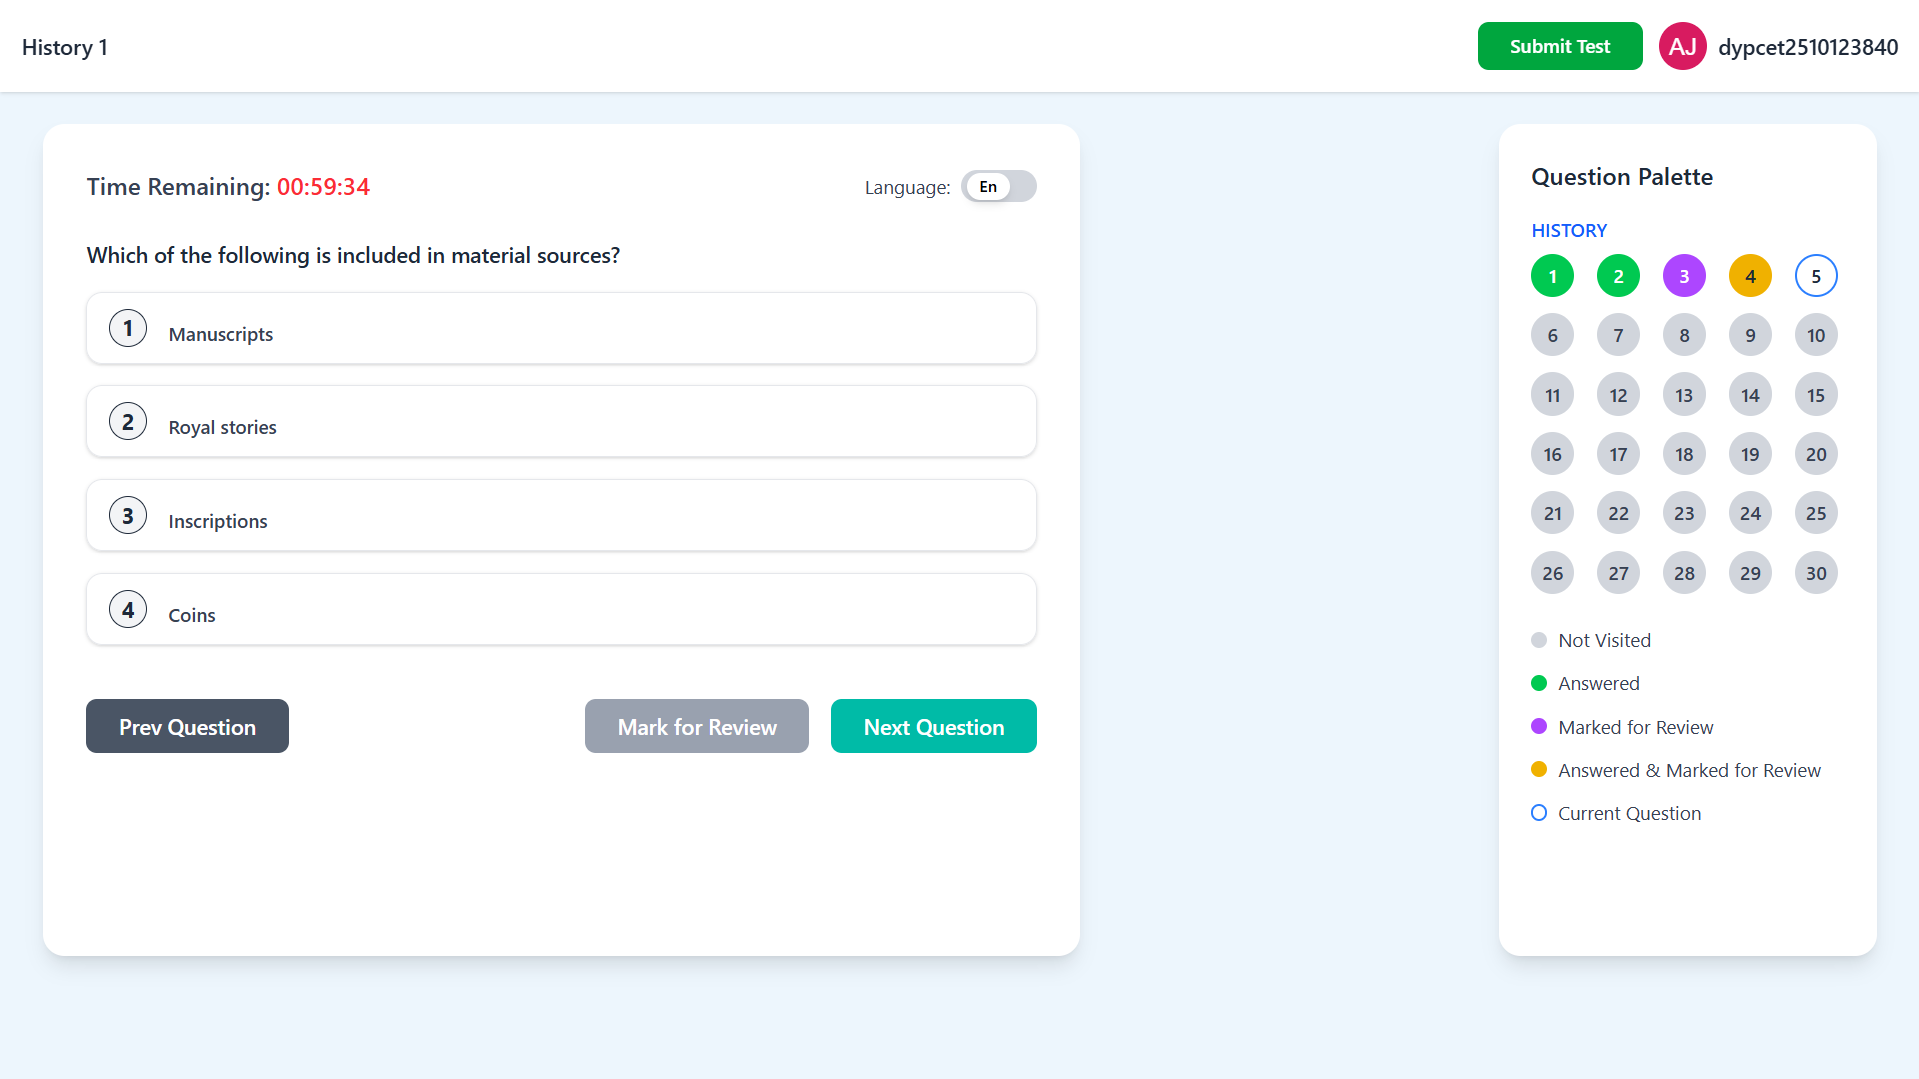The width and height of the screenshot is (1919, 1079).
Task: Select option 2 Royal stories
Action: click(x=561, y=422)
